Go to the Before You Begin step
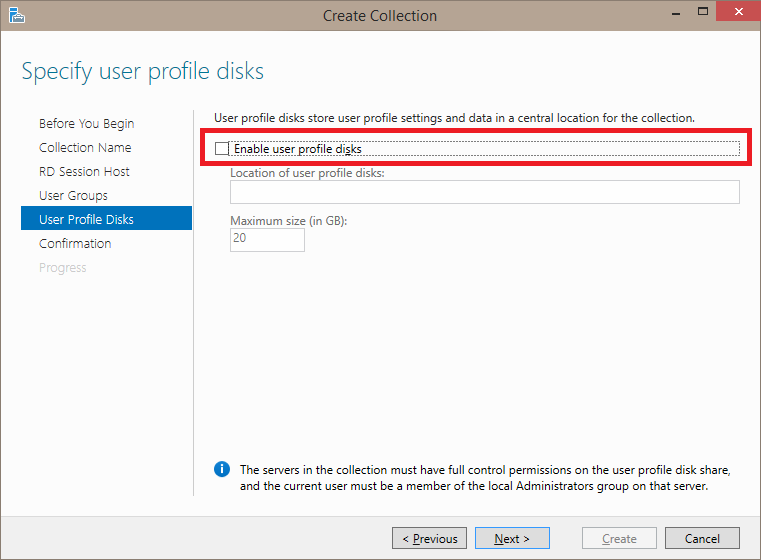Screen dimensions: 761x560 [x=86, y=124]
